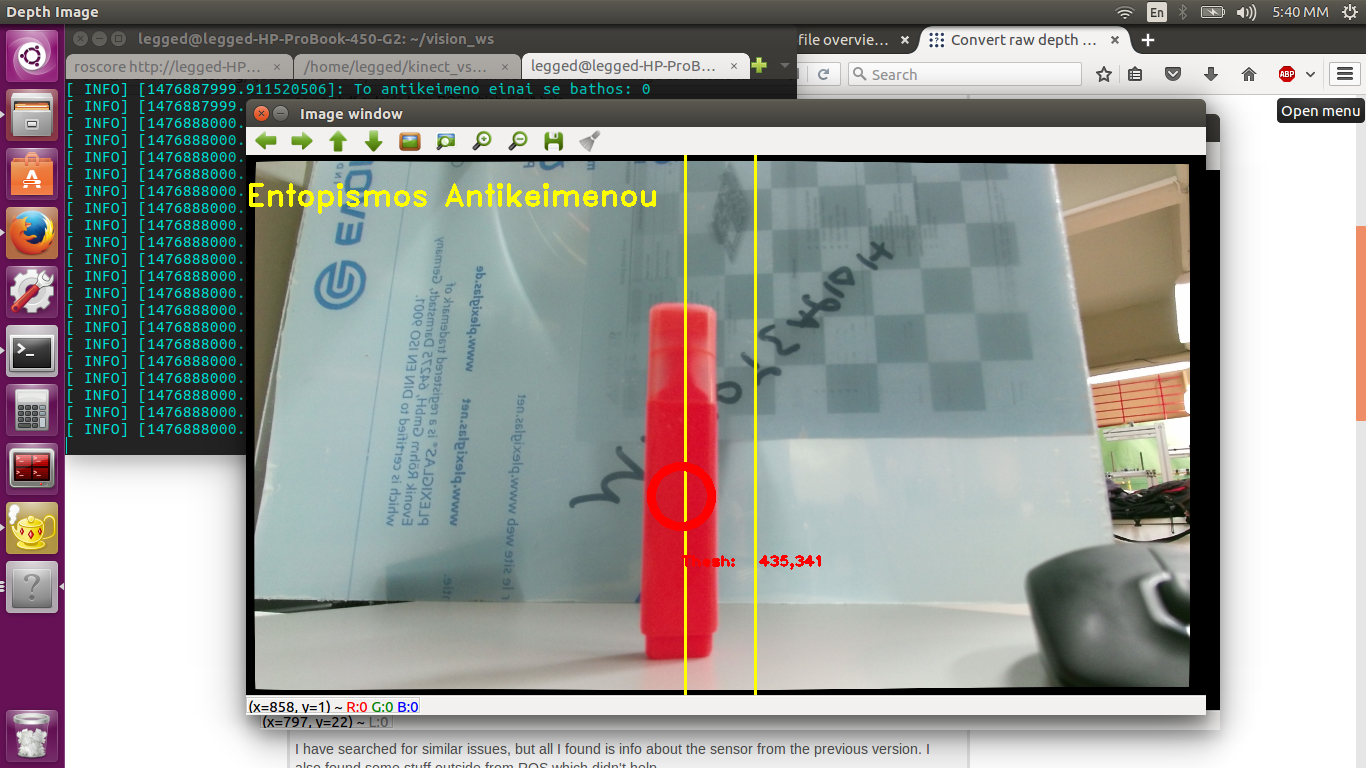The height and width of the screenshot is (768, 1366).
Task: Open the teapot application in launcher
Action: pos(32,527)
